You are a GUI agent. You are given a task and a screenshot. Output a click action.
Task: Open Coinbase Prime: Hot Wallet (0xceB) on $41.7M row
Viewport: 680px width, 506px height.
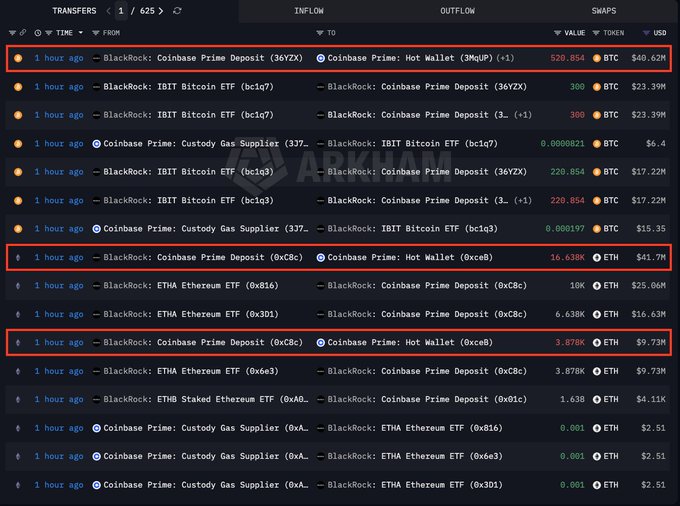[410, 257]
